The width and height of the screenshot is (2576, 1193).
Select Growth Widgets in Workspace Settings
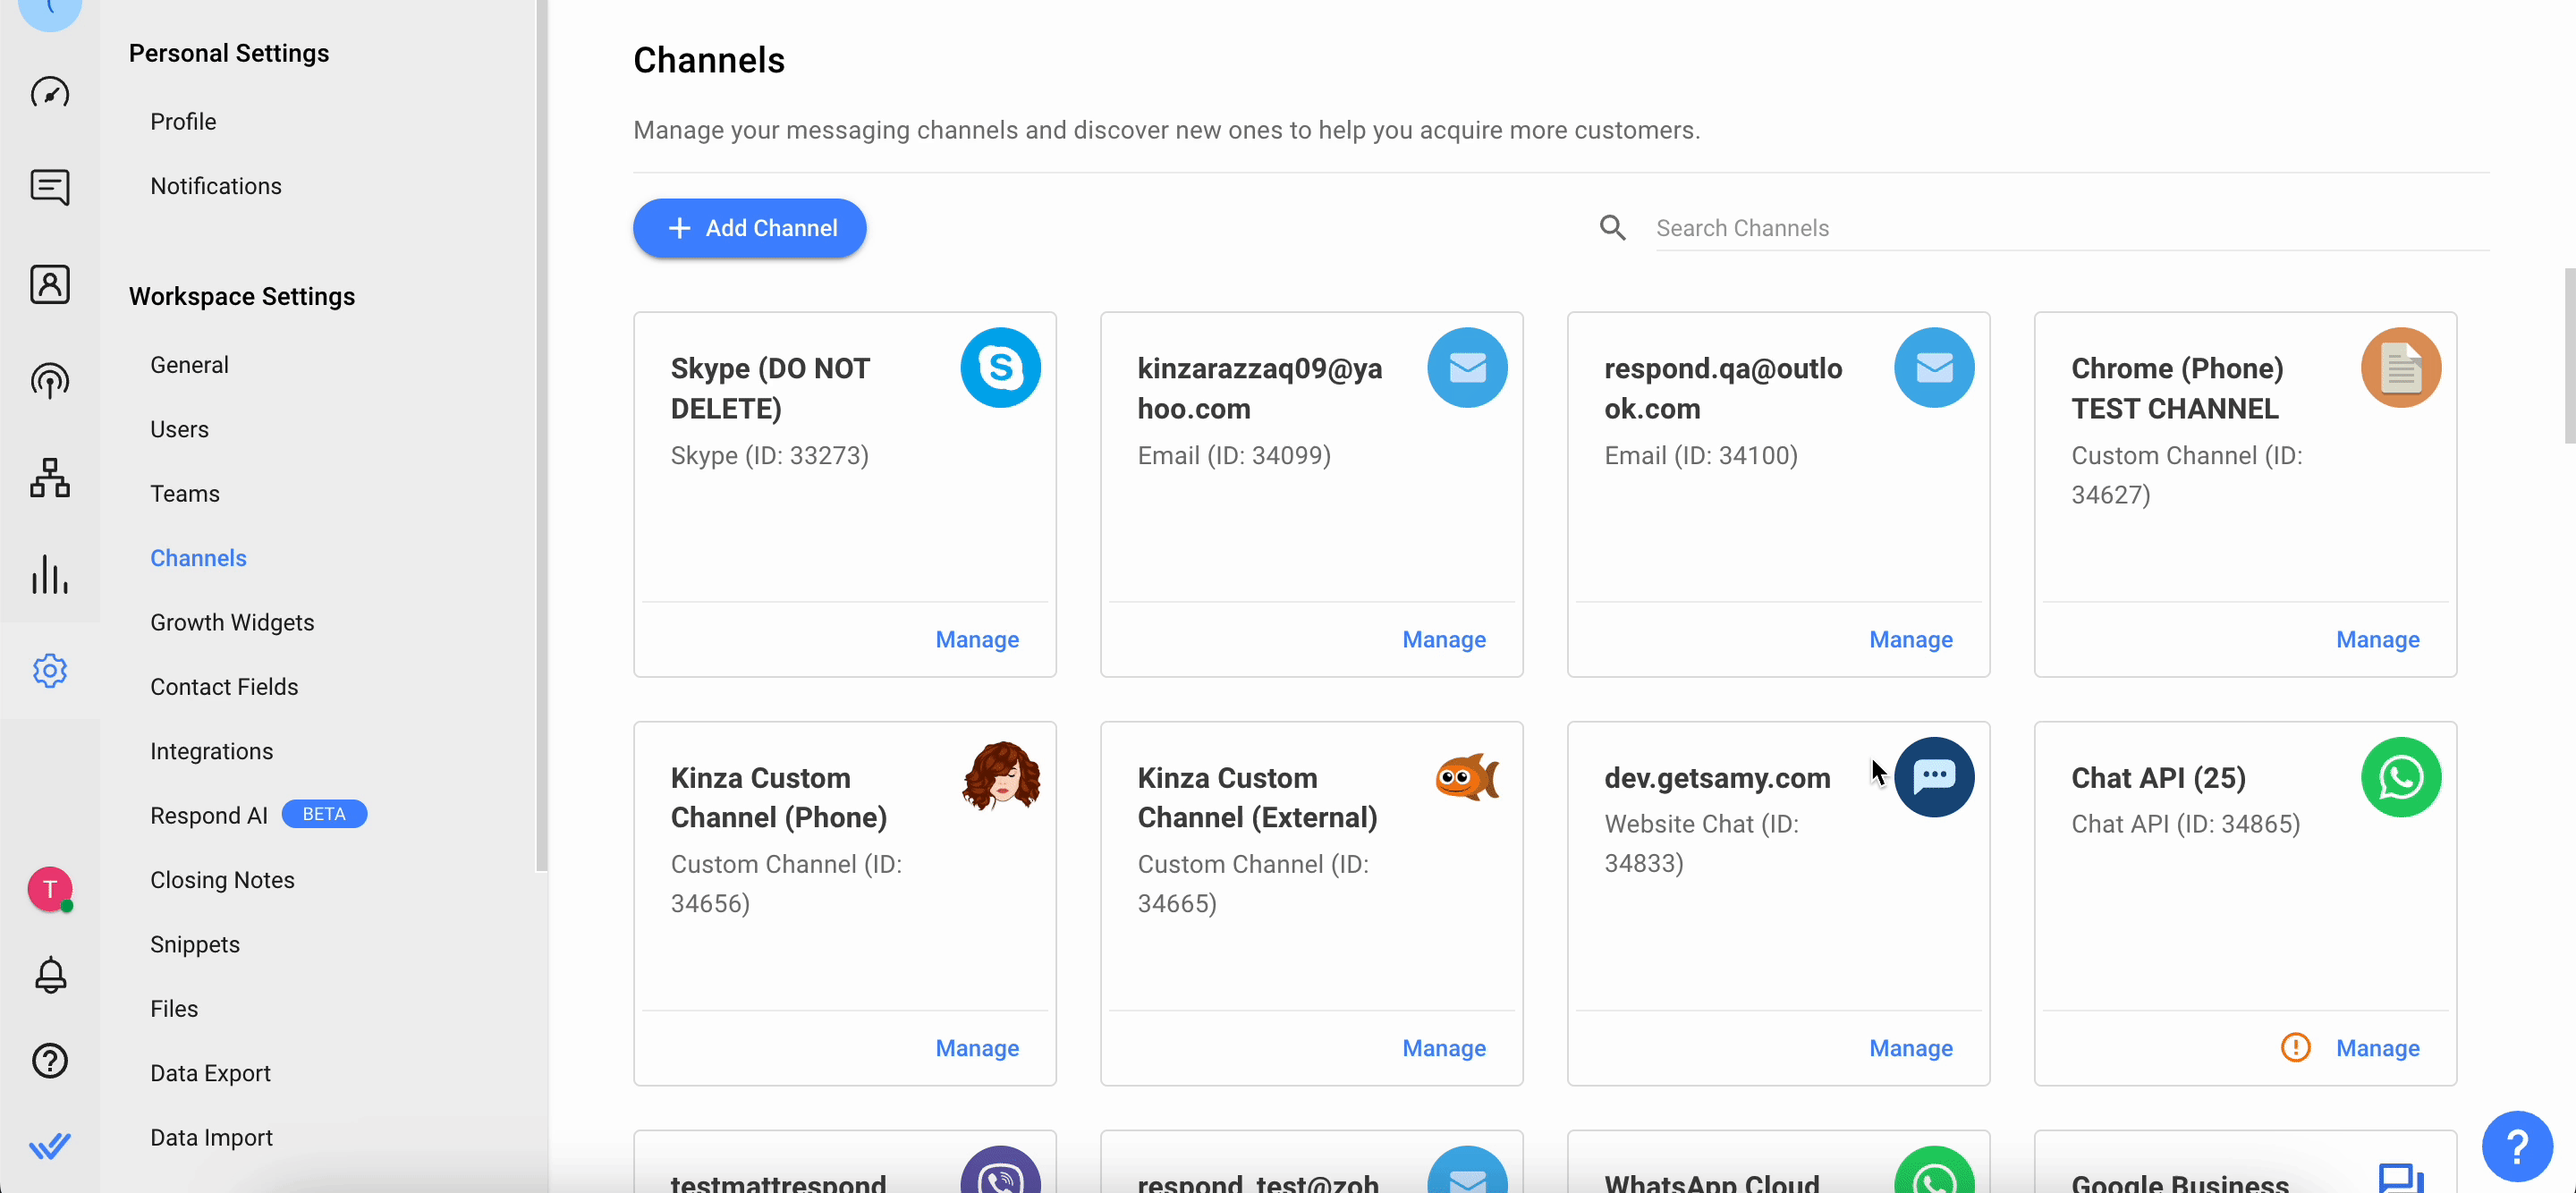coord(232,622)
